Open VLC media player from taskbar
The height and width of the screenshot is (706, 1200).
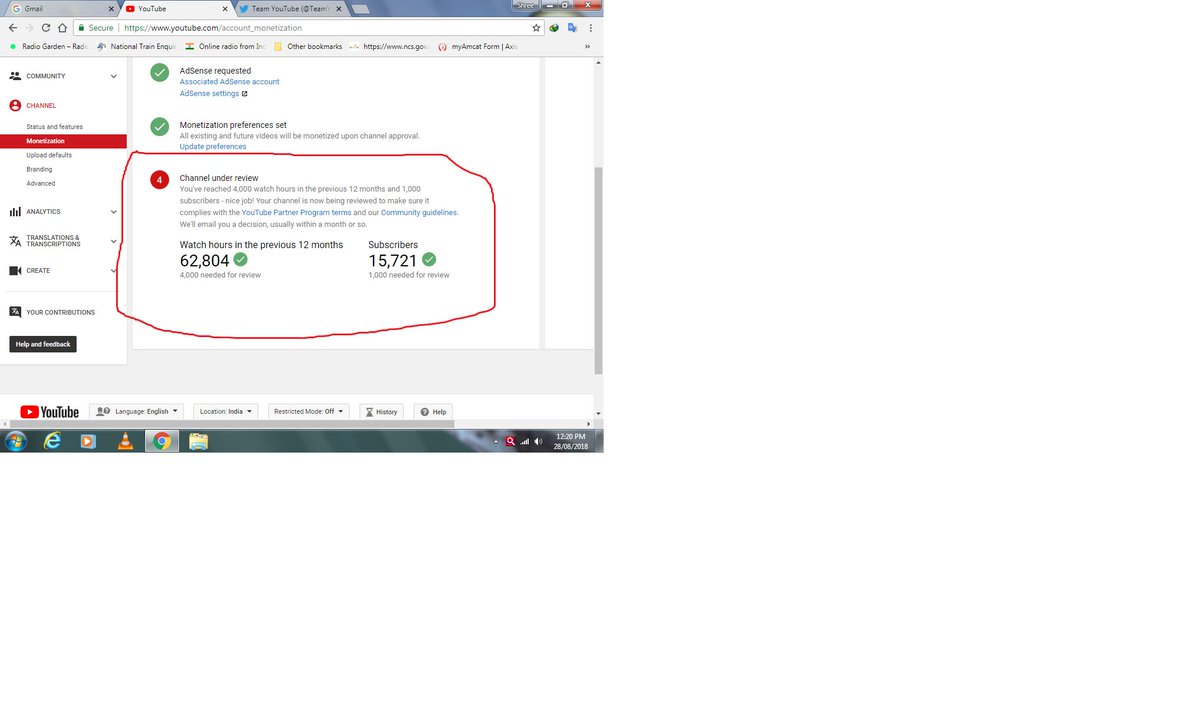click(125, 441)
